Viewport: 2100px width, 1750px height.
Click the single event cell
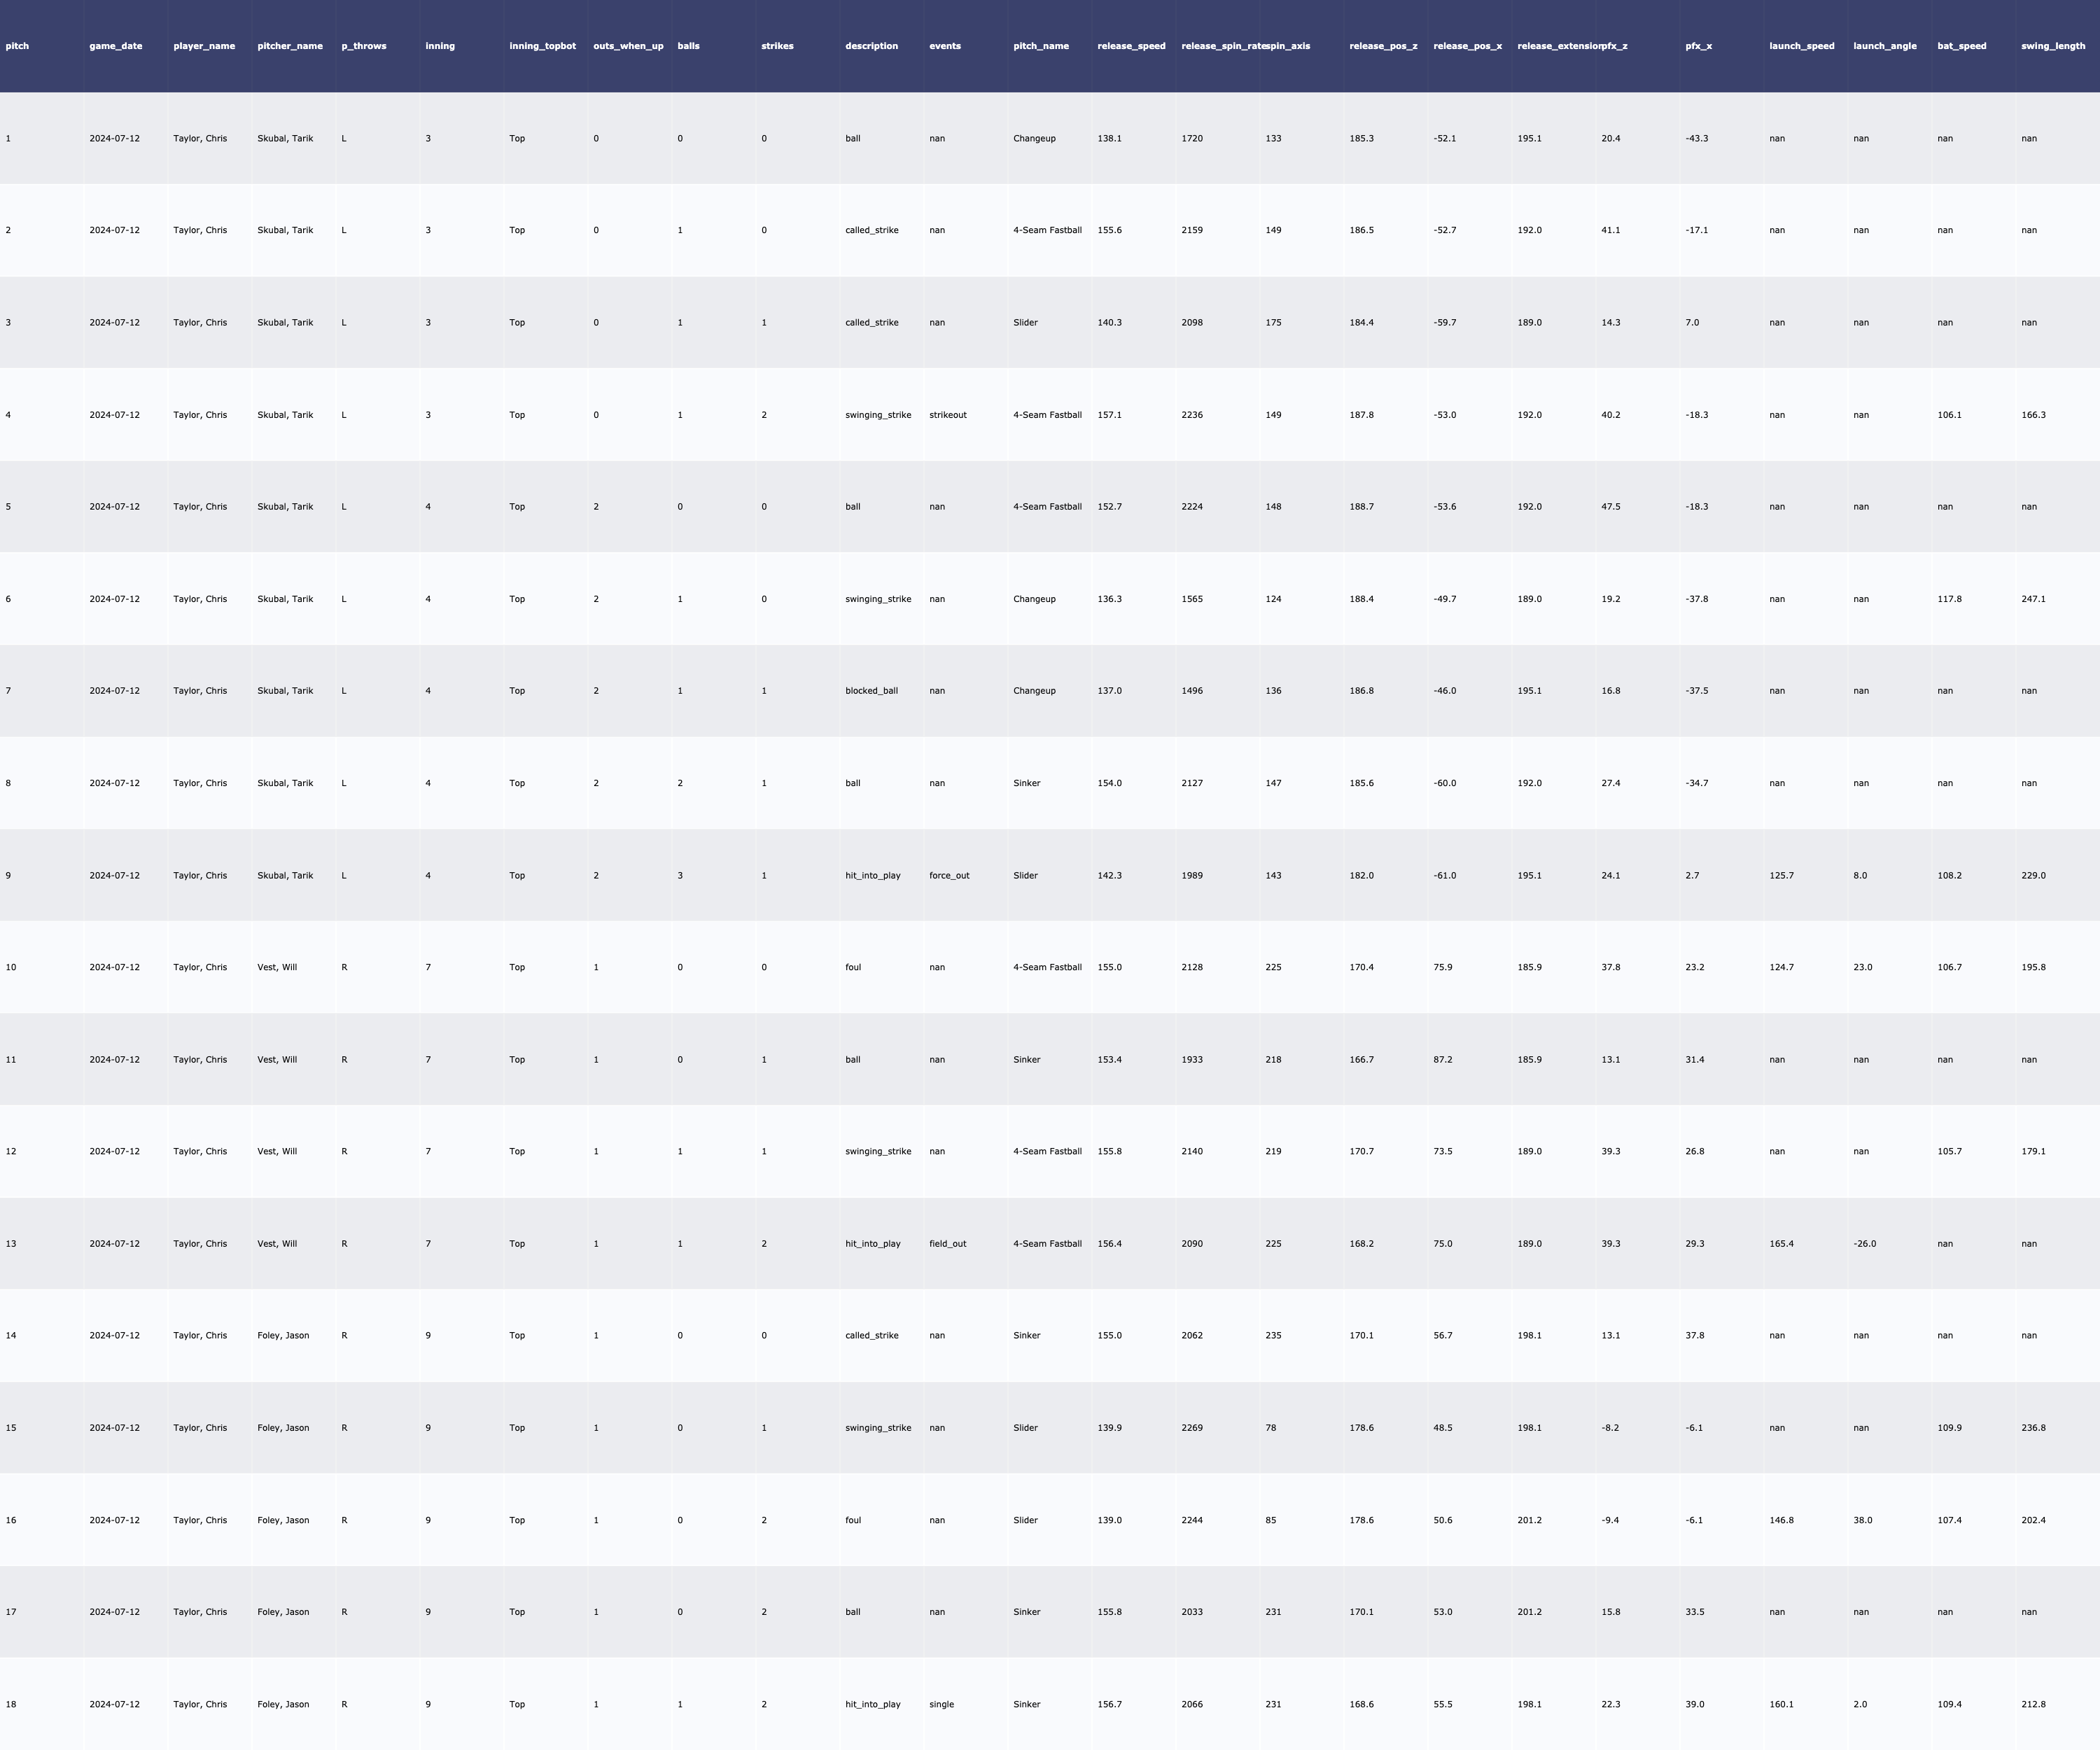[941, 1704]
